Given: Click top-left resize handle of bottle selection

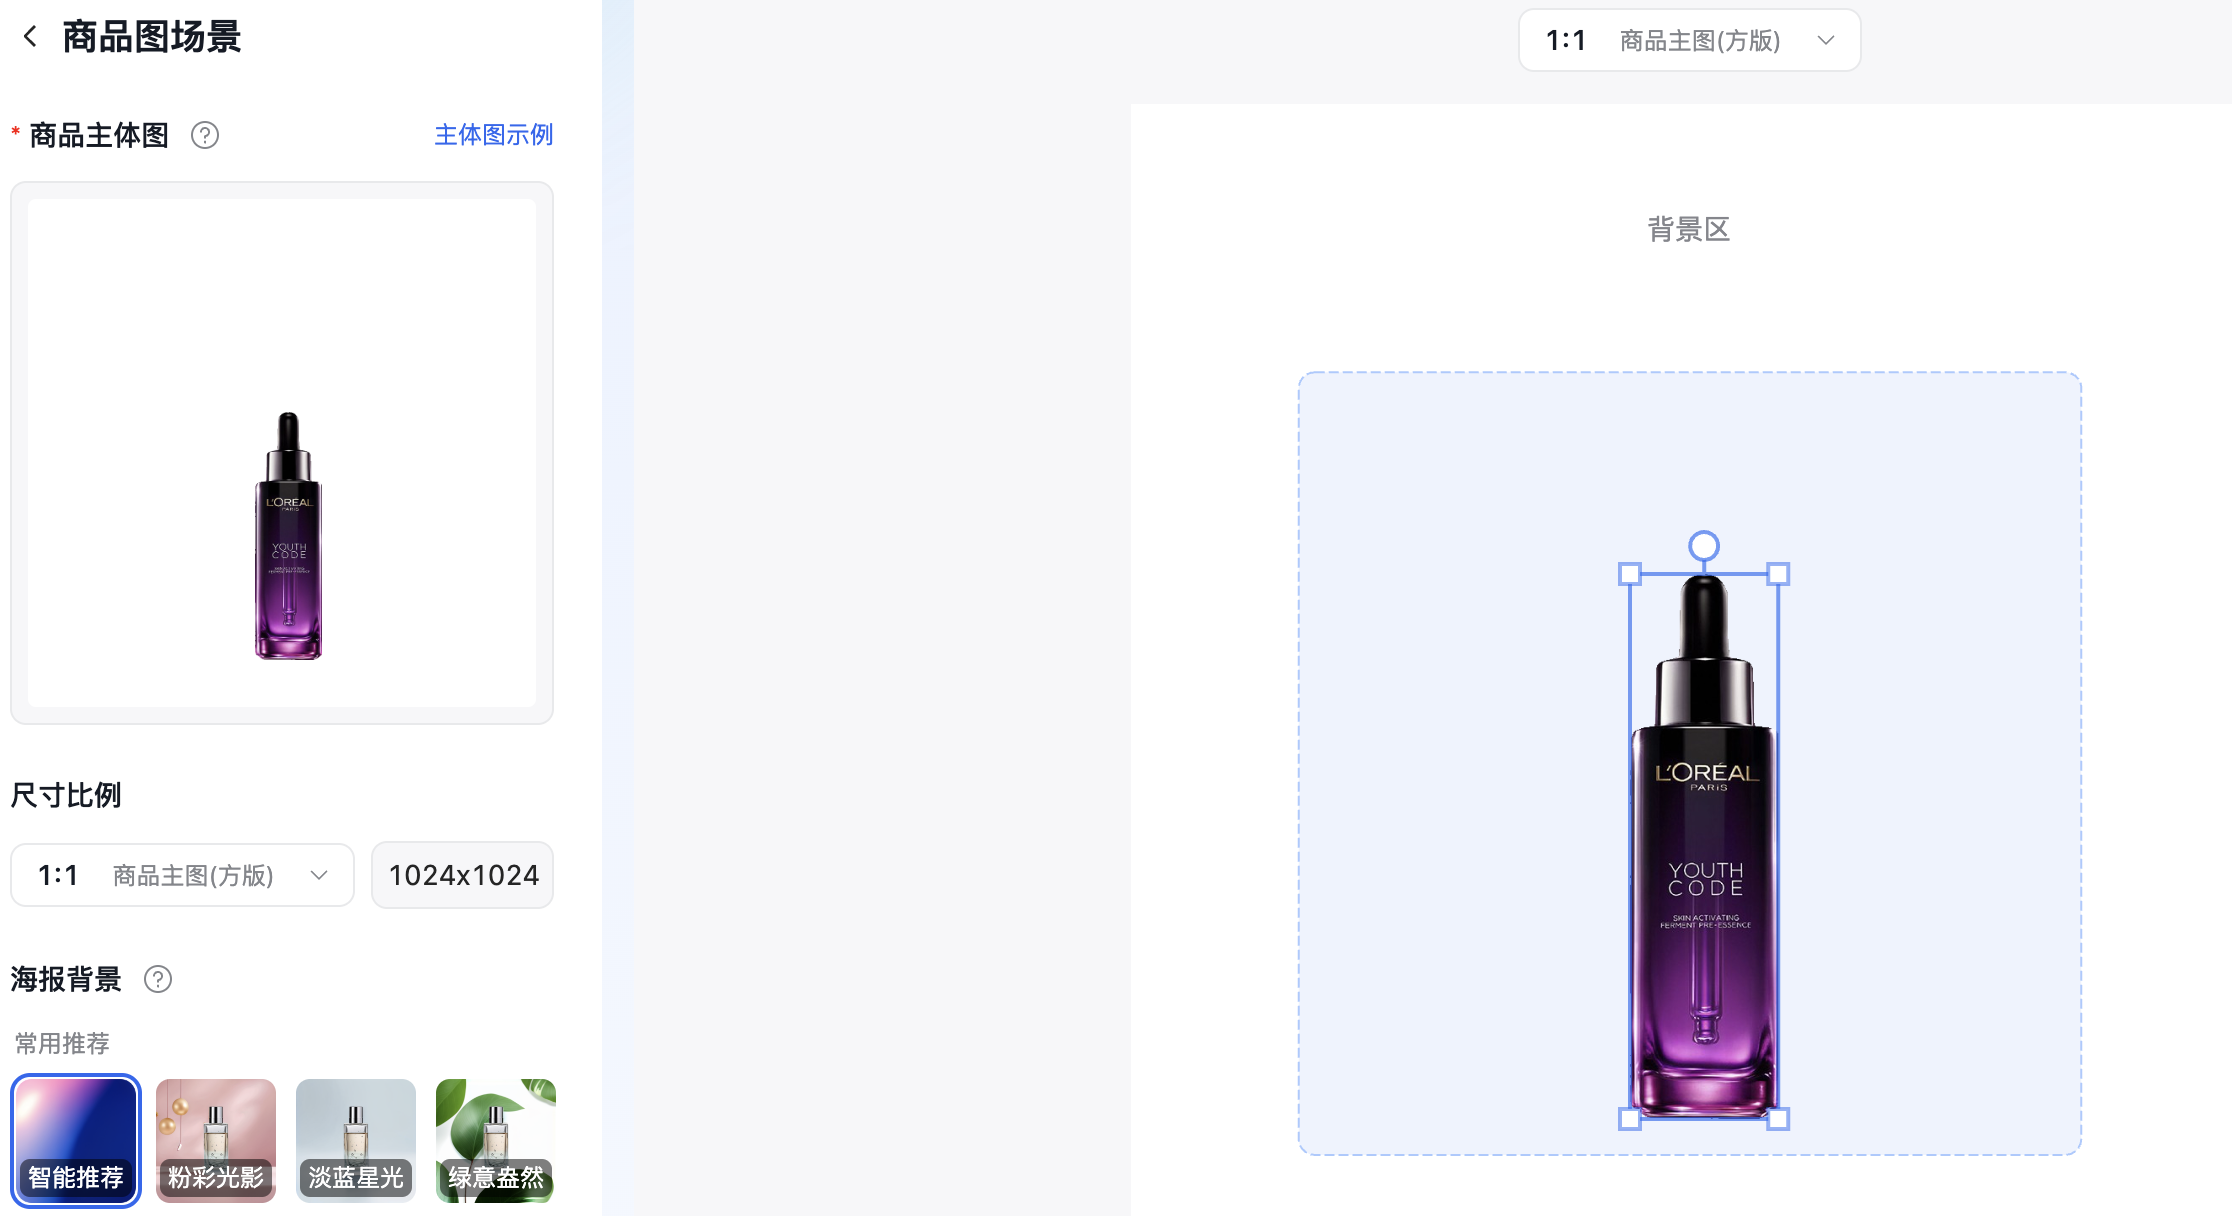Looking at the screenshot, I should (x=1630, y=574).
